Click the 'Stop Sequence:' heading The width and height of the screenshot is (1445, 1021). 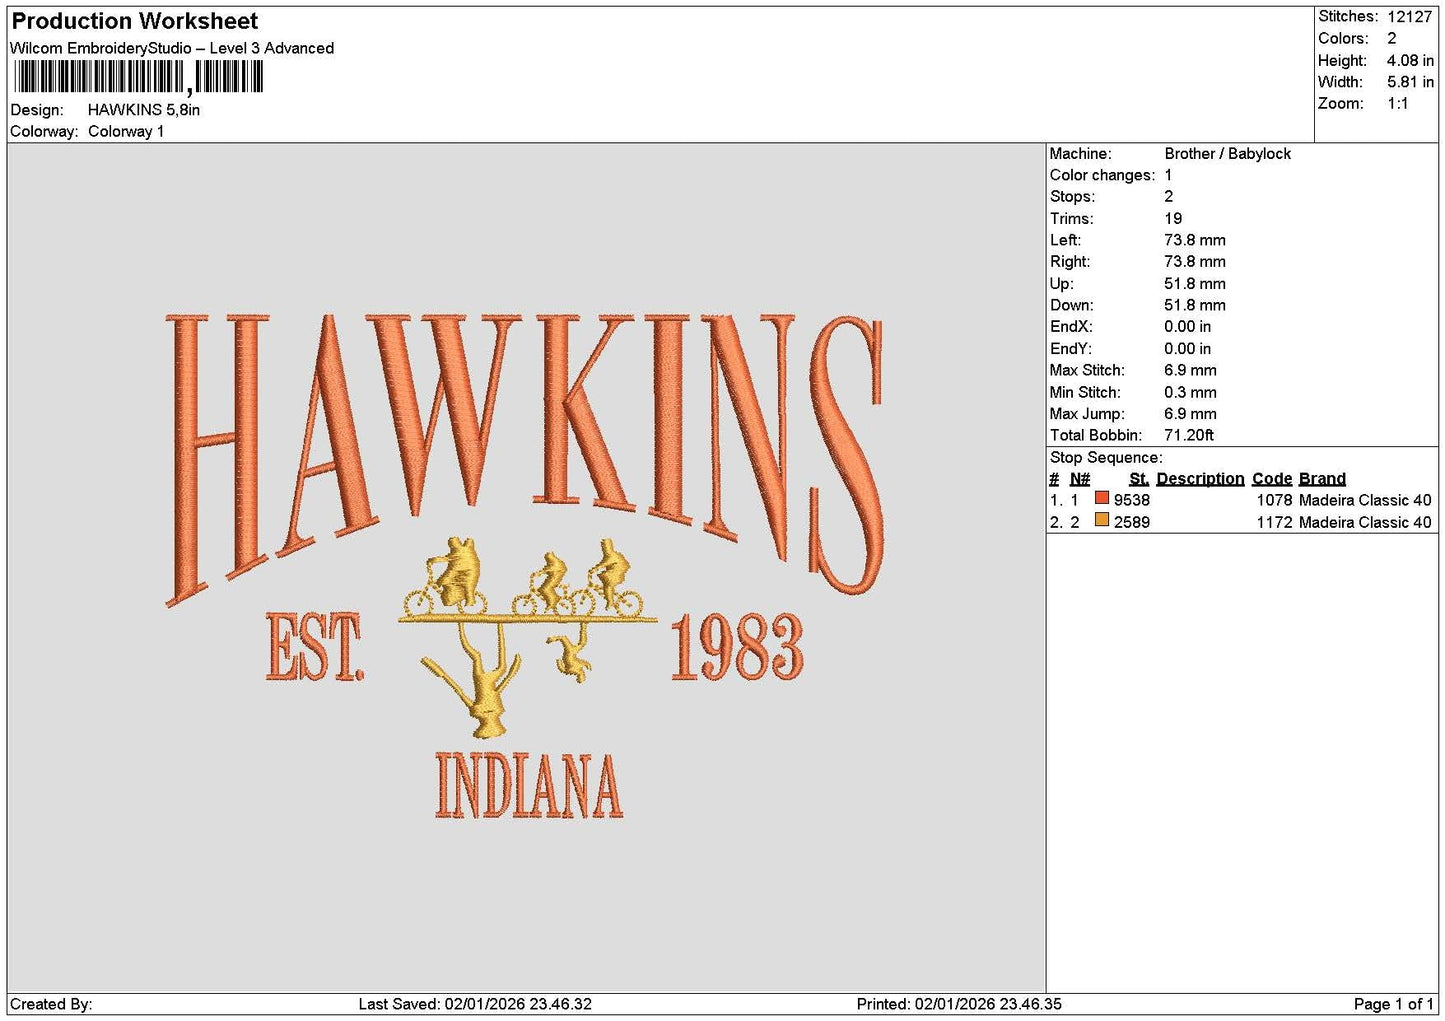1106,458
